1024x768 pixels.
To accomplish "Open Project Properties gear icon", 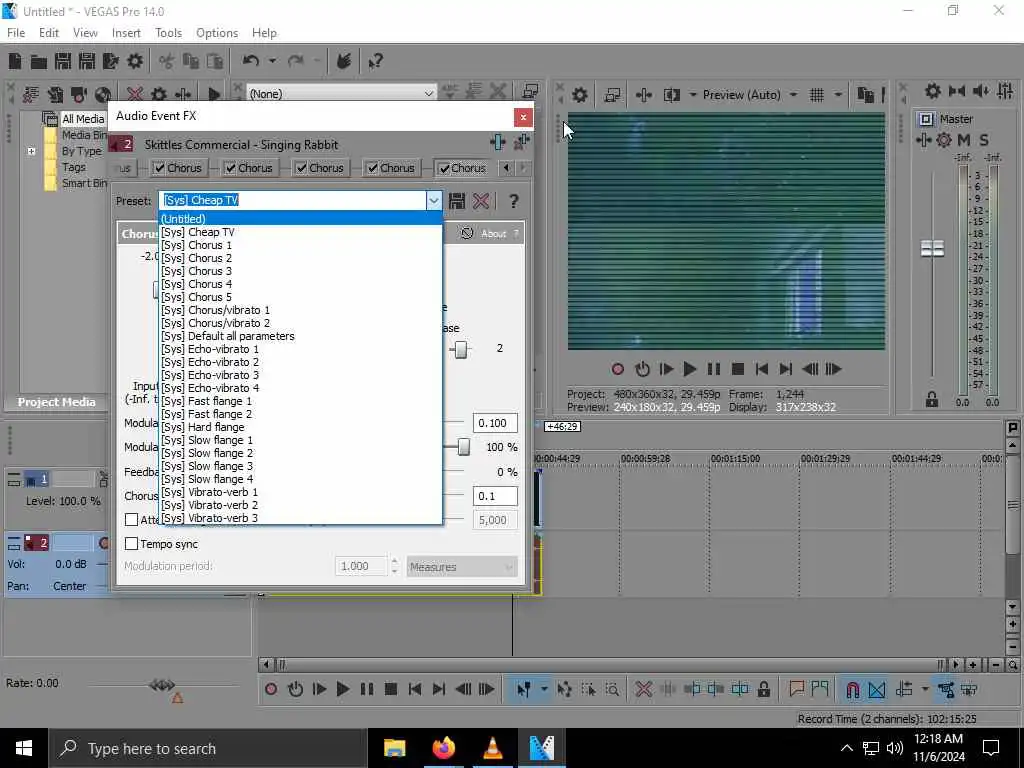I will click(135, 61).
